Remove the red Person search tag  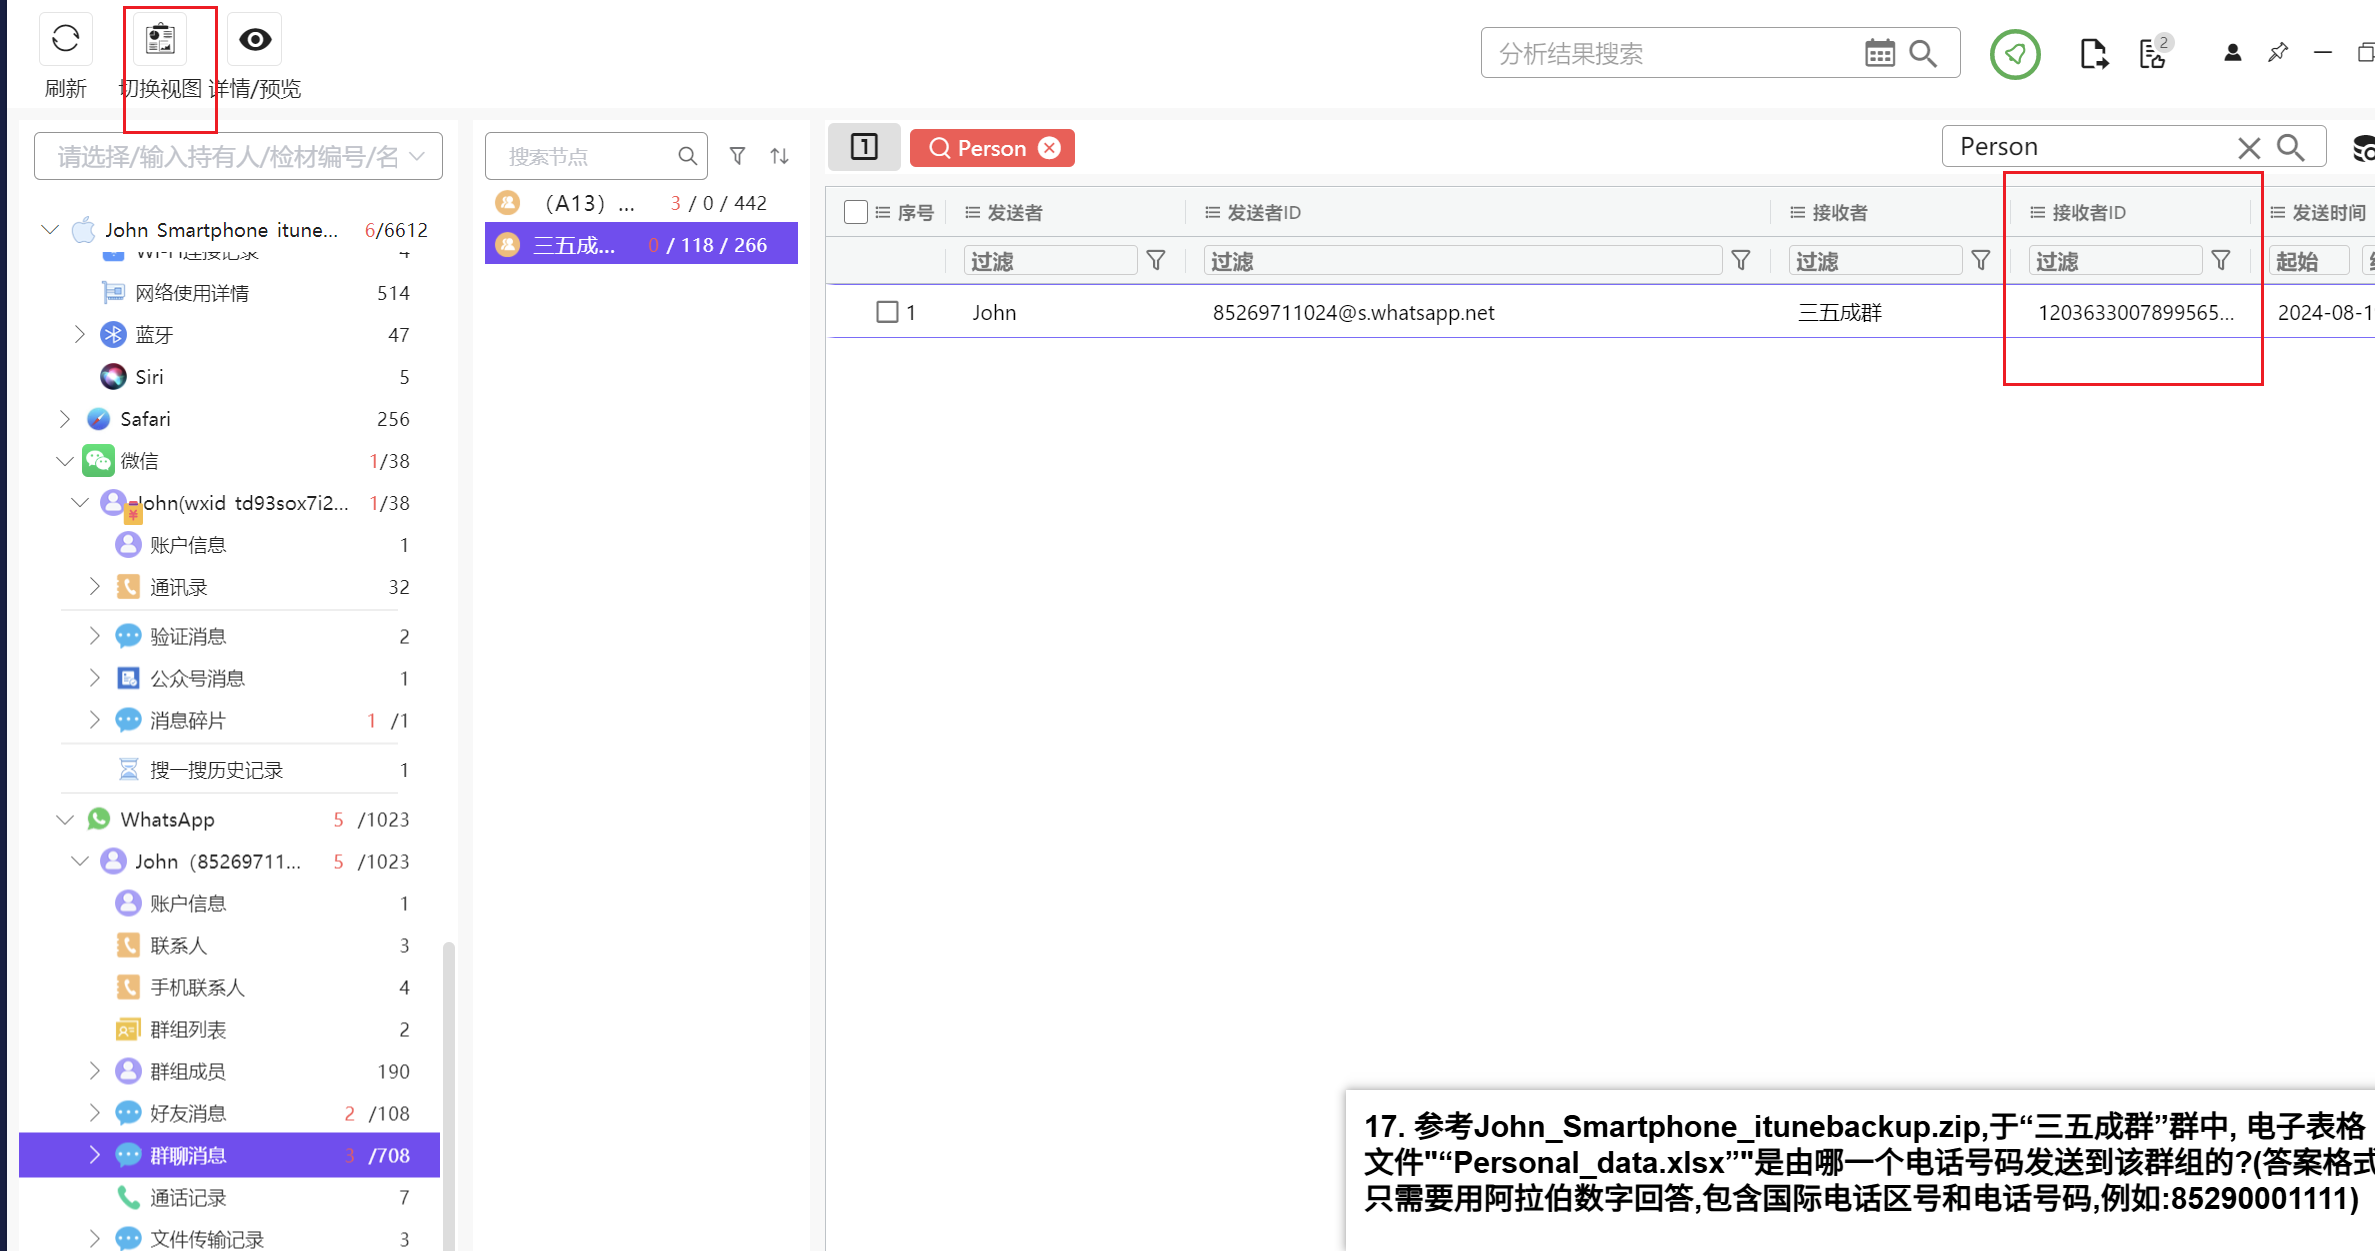[1049, 148]
